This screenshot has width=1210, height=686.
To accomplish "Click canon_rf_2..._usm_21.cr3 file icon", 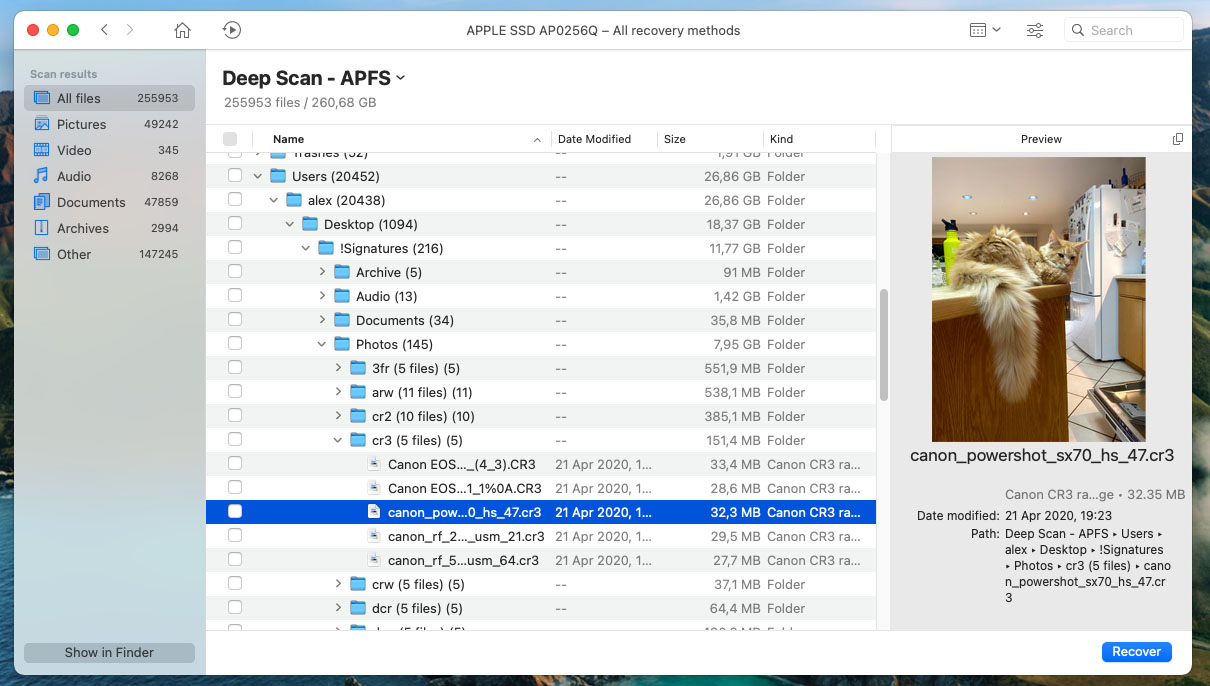I will pos(374,536).
